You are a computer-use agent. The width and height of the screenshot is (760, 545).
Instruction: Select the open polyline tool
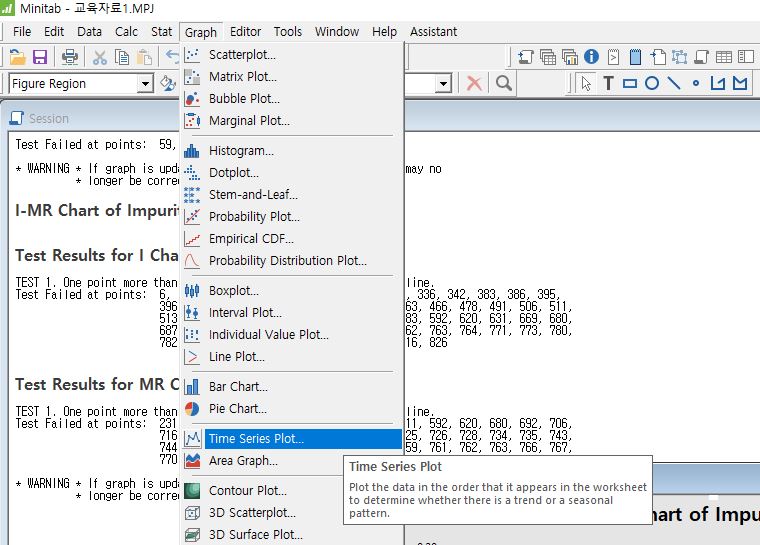(x=718, y=83)
